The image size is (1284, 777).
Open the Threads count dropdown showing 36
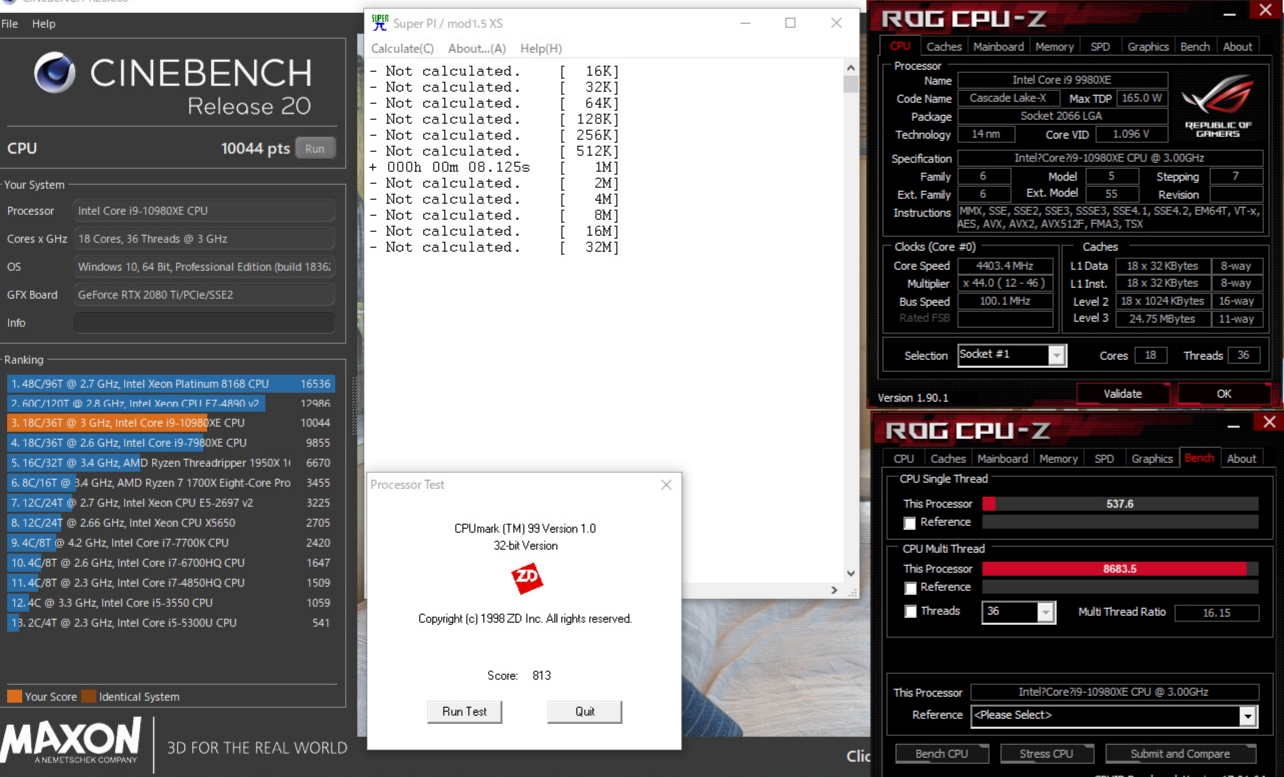tap(1045, 612)
